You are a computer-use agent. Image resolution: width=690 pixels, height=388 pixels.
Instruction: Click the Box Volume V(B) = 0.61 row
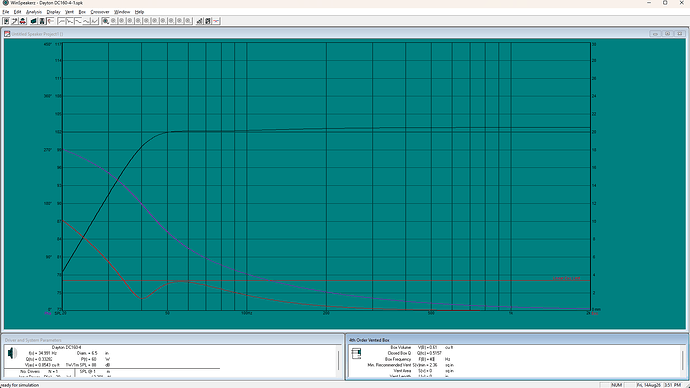coord(422,348)
